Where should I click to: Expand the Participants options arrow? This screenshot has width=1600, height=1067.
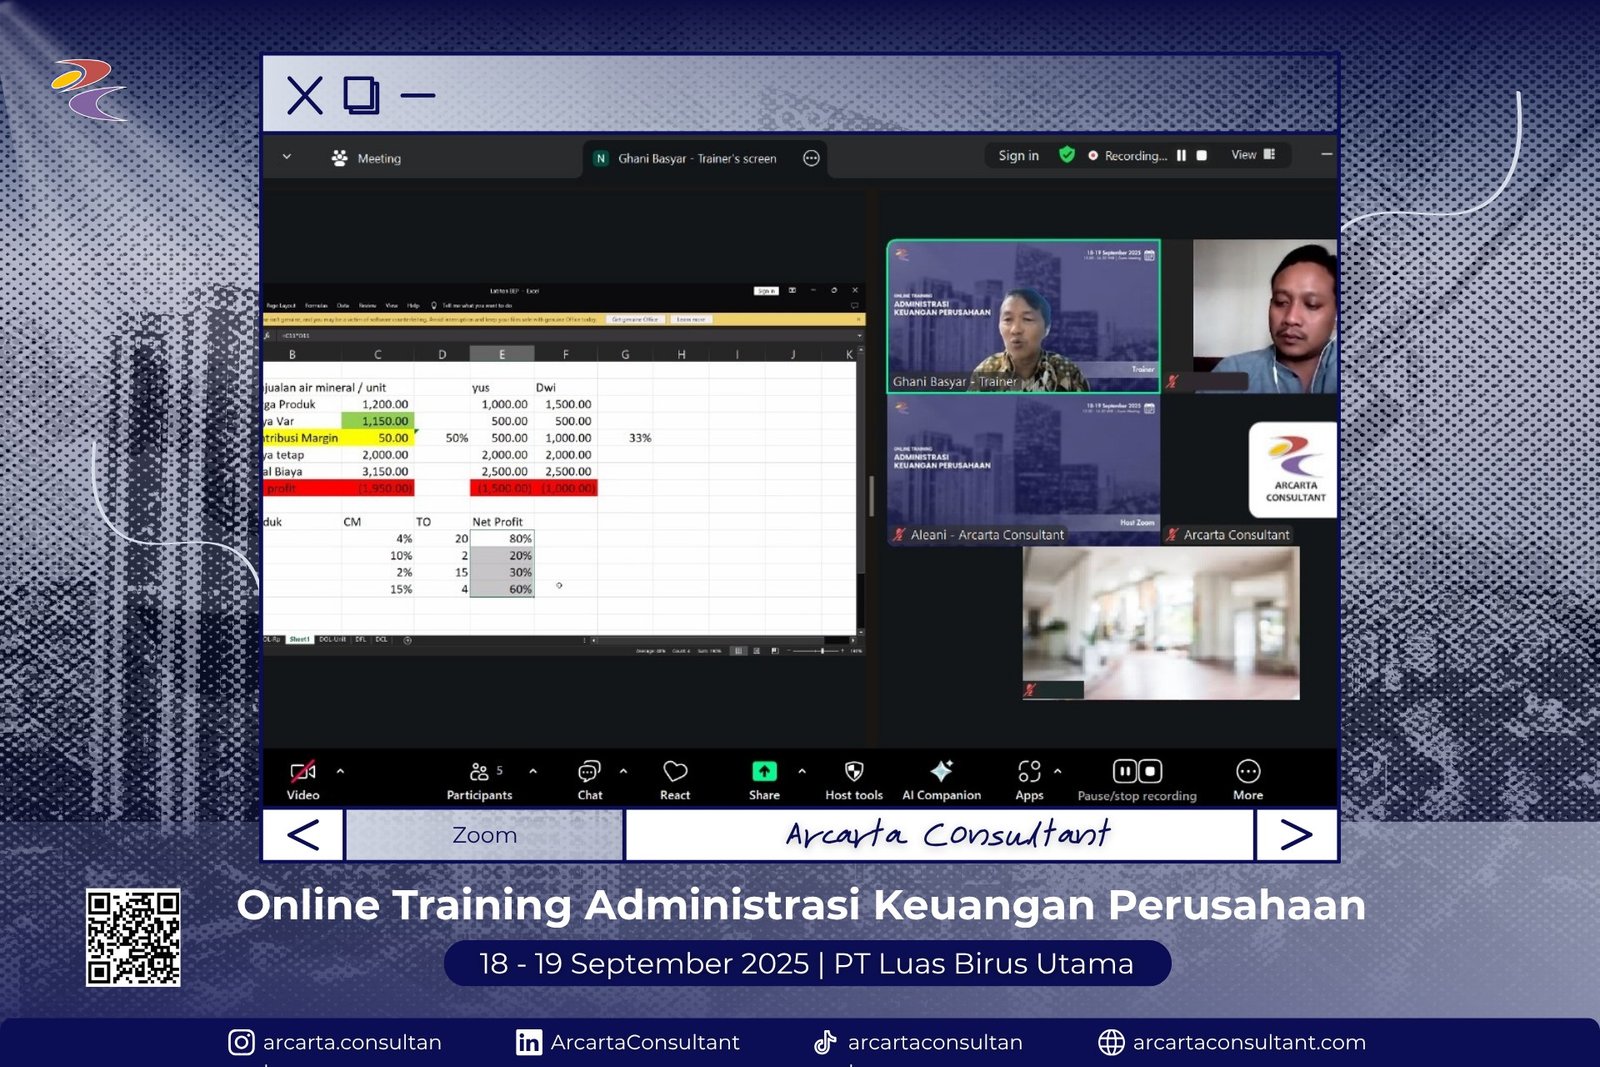pos(533,771)
